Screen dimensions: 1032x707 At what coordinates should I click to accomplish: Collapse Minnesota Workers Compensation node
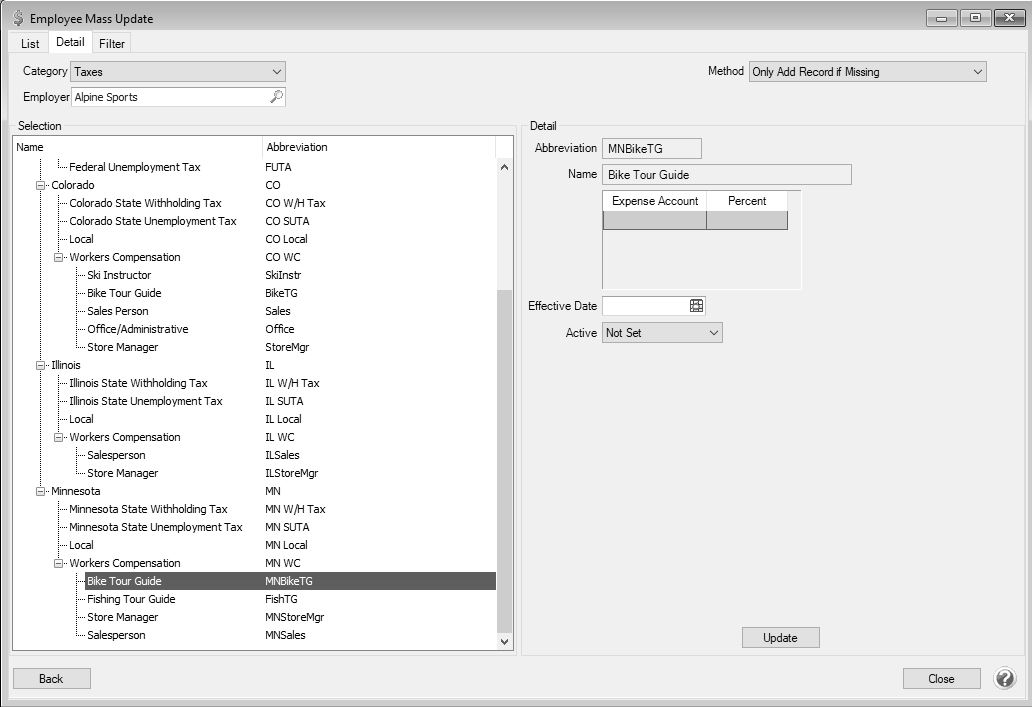point(59,563)
